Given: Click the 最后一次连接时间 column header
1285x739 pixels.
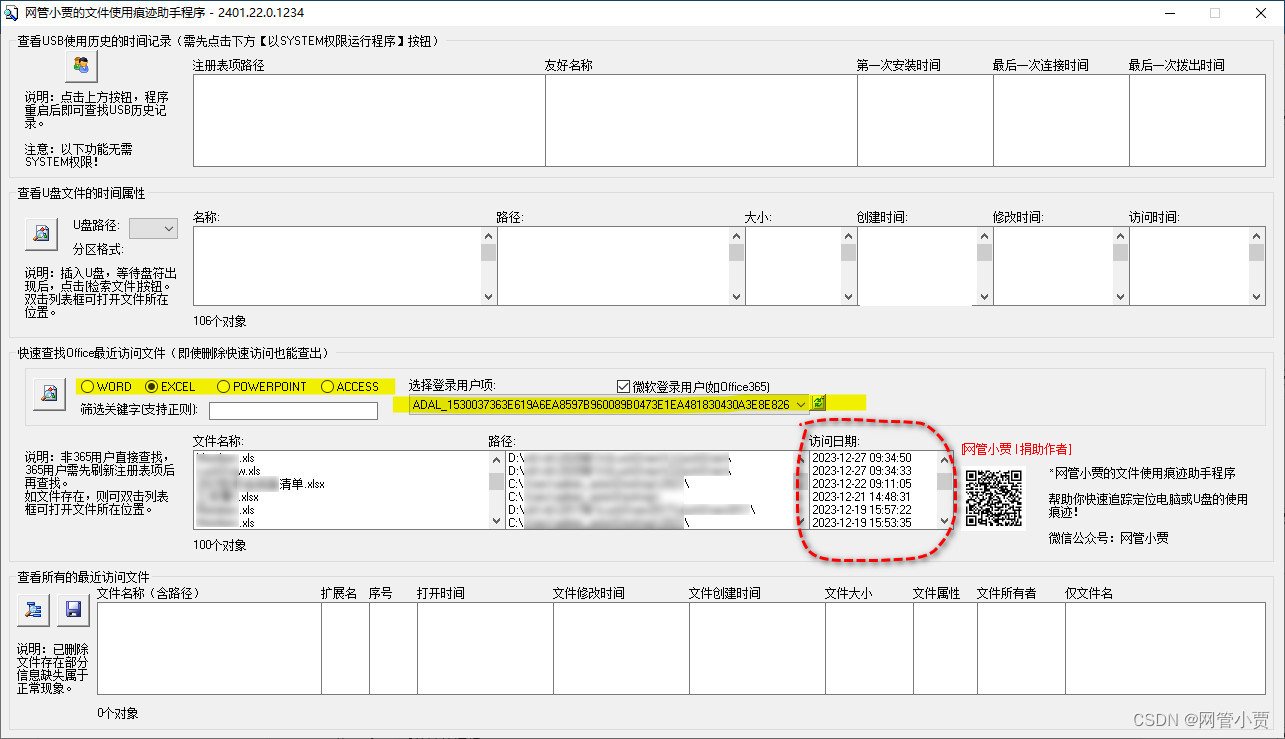Looking at the screenshot, I should click(1041, 66).
